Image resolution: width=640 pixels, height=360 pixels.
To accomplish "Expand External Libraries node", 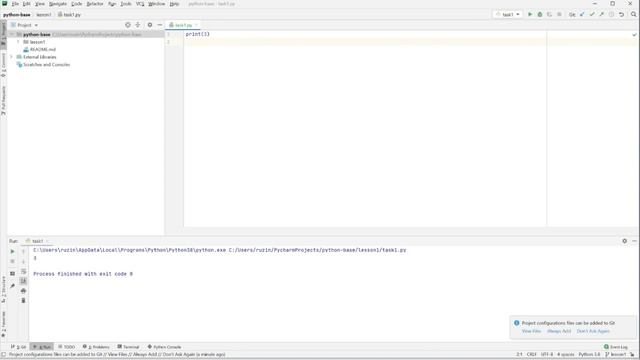I will [x=11, y=57].
